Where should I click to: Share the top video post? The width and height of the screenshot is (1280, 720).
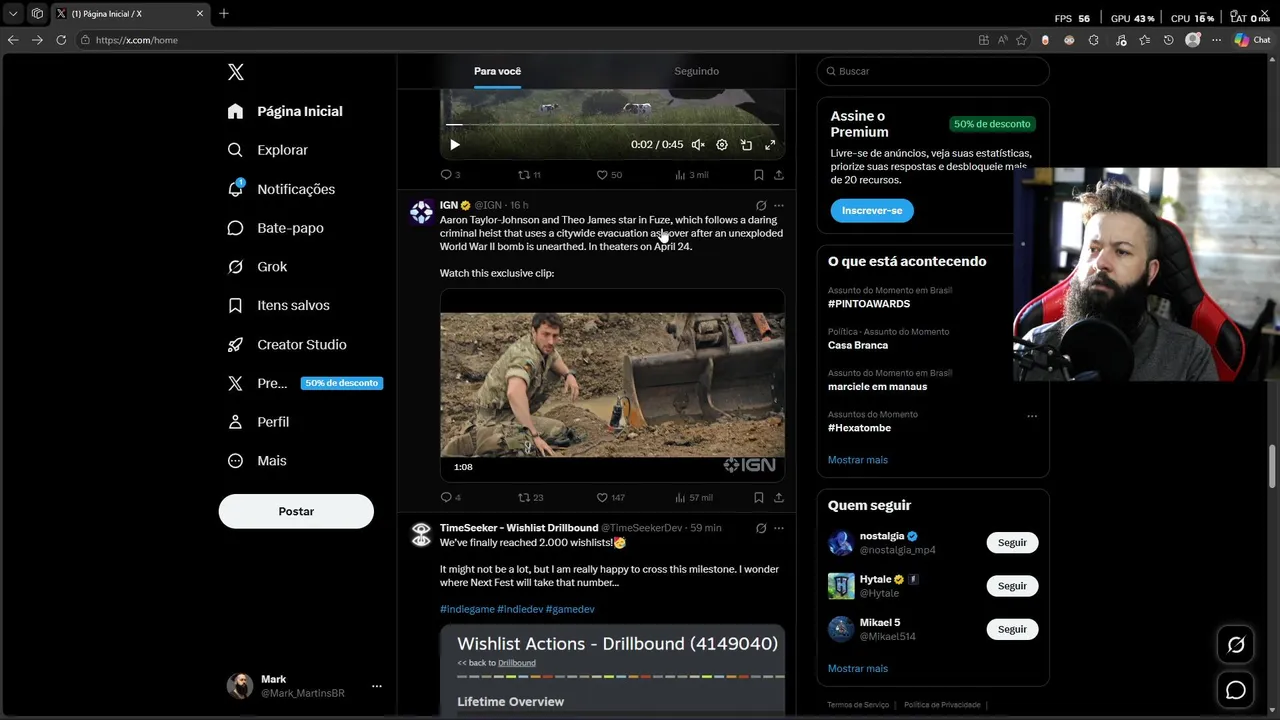779,175
